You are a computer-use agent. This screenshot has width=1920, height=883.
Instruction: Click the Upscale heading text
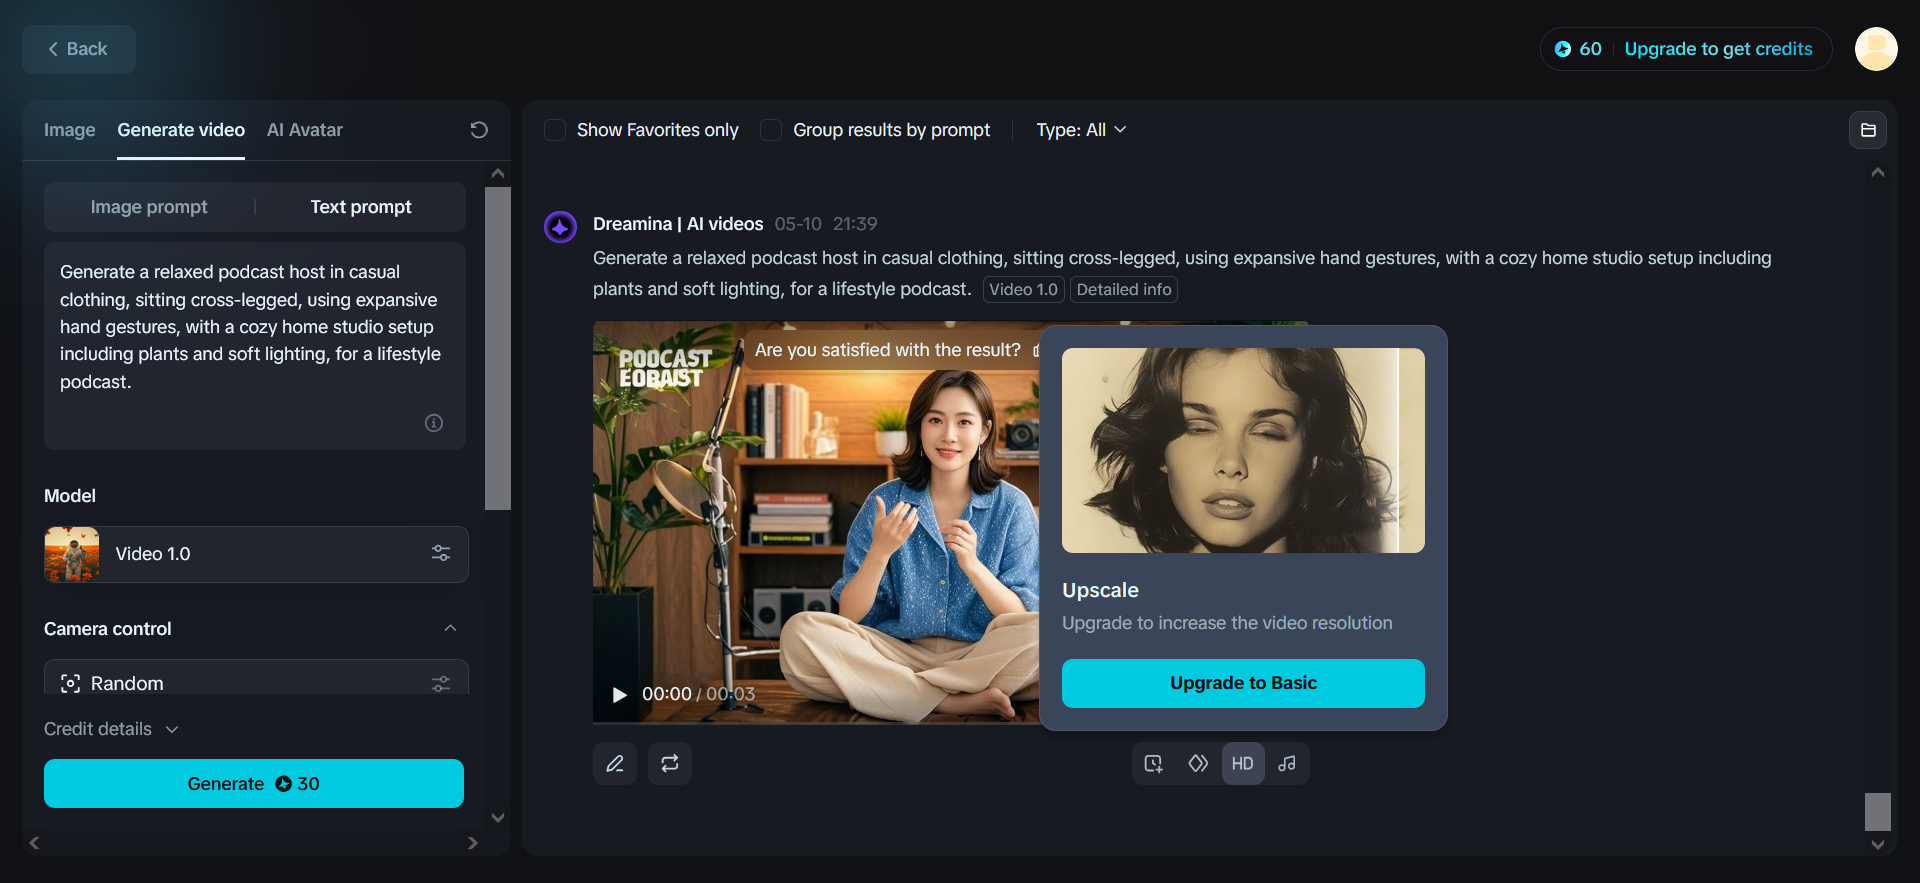pos(1100,590)
